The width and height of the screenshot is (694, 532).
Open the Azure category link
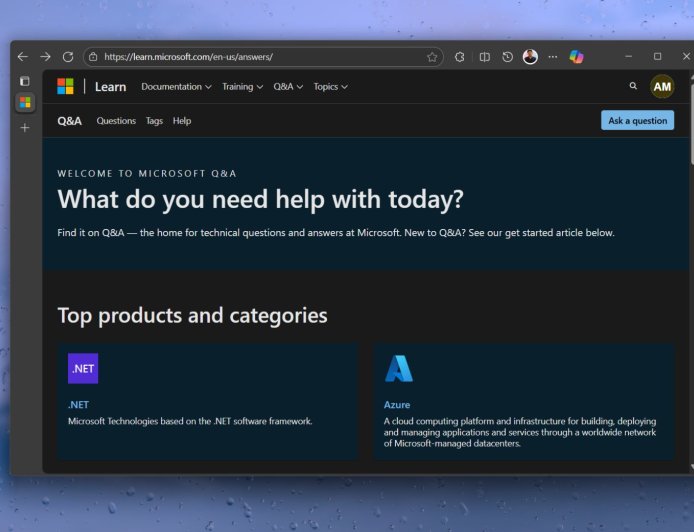[397, 405]
